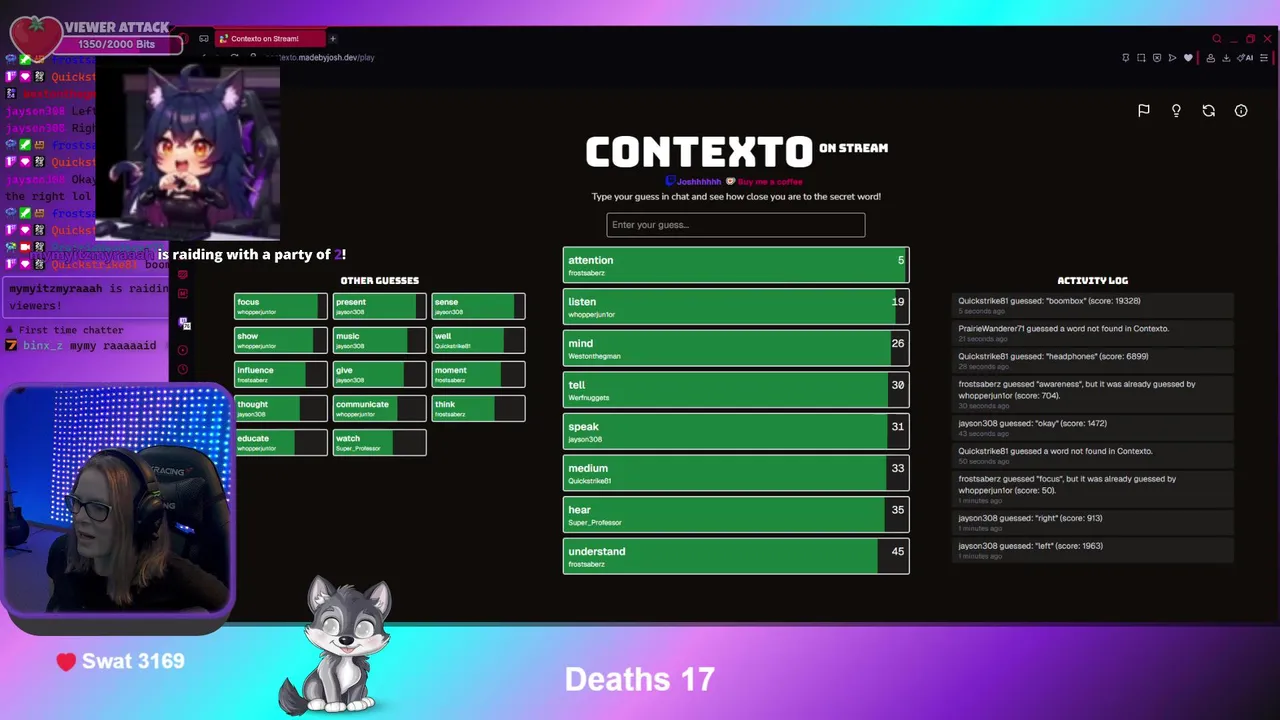Click the attention guess bar scored 5
Screen dimensions: 1280x720
tap(736, 265)
